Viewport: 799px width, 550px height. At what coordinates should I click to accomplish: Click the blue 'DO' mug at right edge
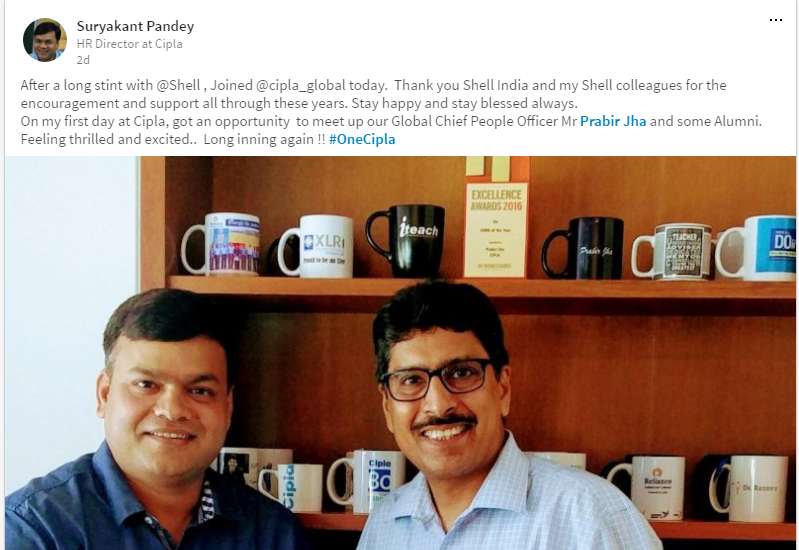pyautogui.click(x=756, y=248)
